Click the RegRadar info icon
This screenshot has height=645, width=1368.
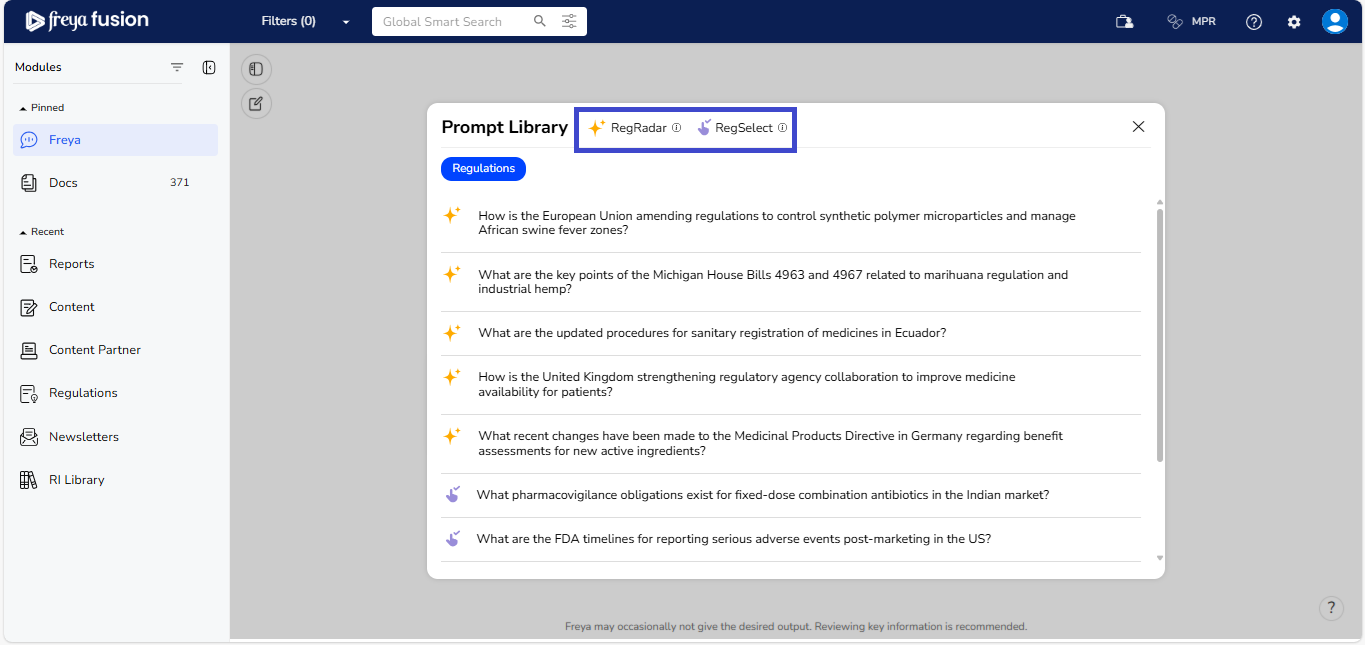click(x=676, y=128)
